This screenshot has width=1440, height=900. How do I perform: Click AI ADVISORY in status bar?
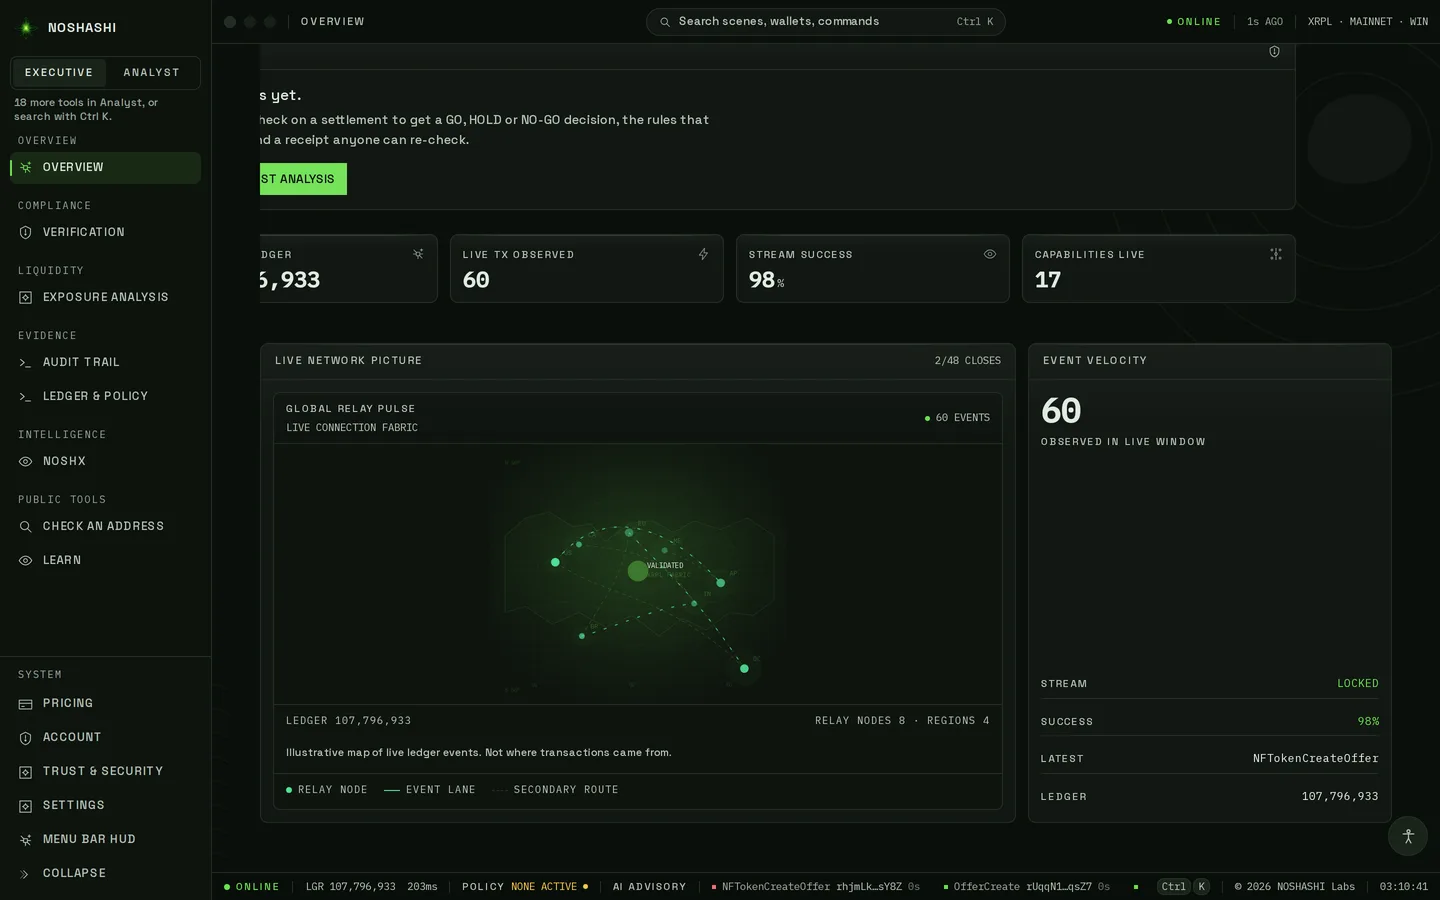point(649,887)
